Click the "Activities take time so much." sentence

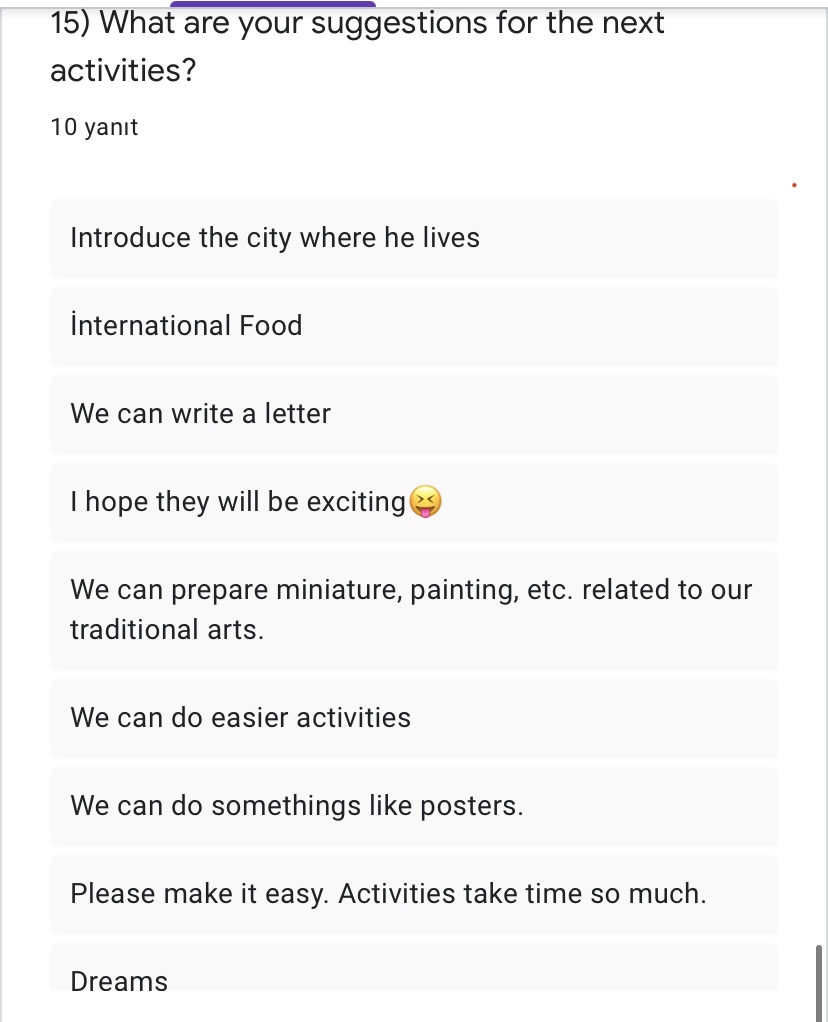pos(522,894)
